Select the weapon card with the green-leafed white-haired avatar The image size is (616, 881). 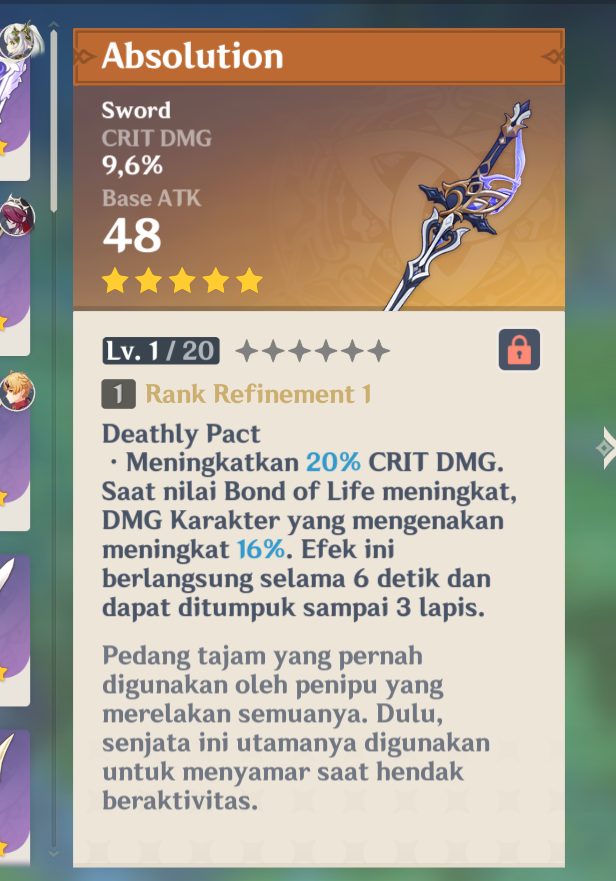point(15,101)
